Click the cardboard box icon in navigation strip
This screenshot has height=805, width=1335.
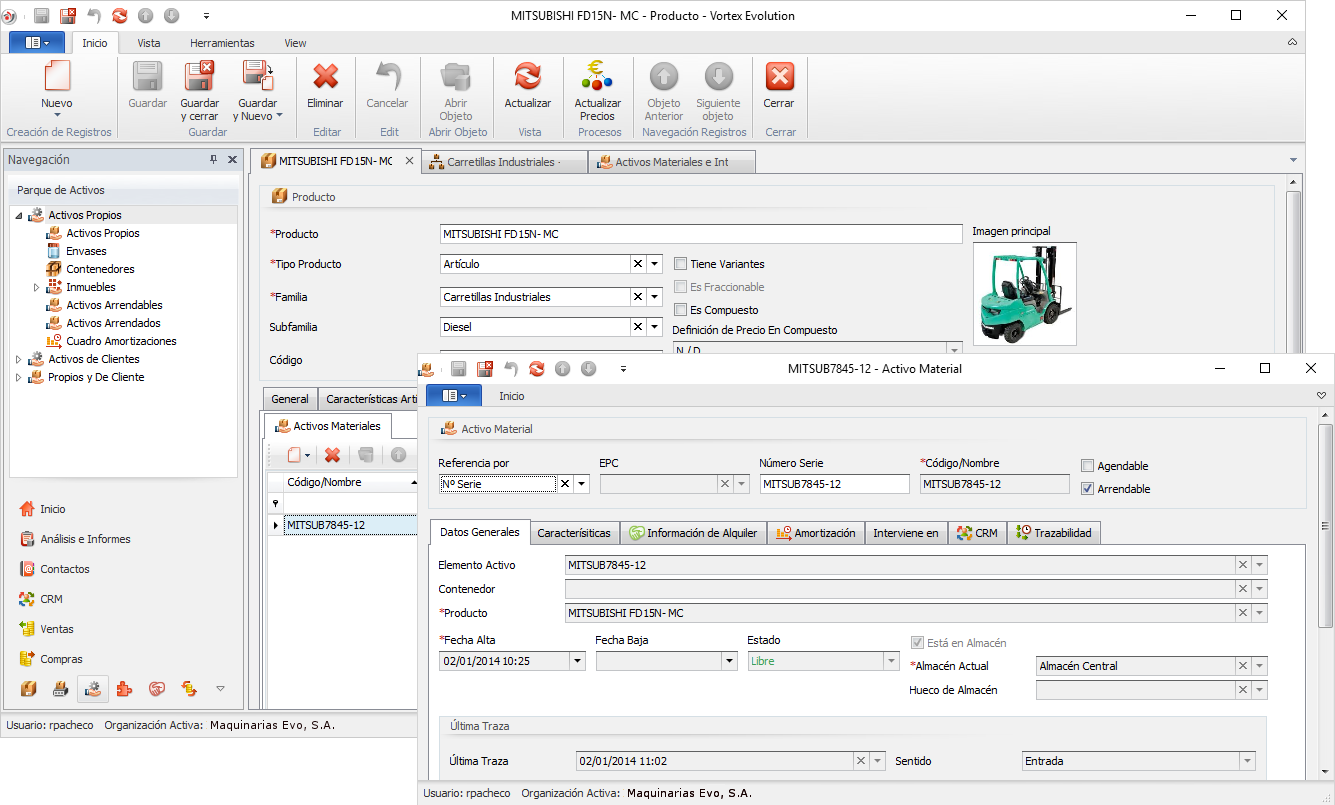29,688
